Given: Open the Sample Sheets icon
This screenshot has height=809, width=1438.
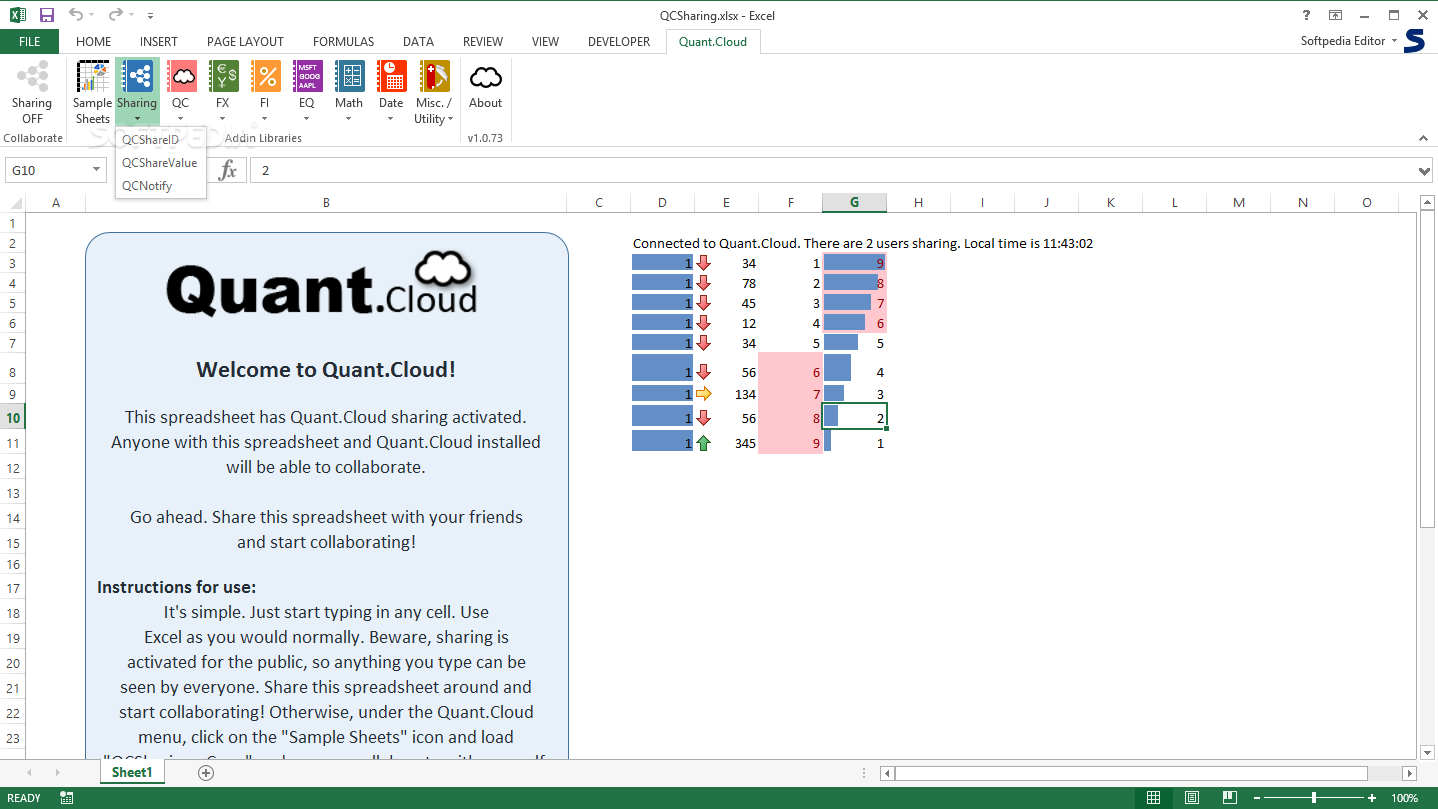Looking at the screenshot, I should point(92,77).
